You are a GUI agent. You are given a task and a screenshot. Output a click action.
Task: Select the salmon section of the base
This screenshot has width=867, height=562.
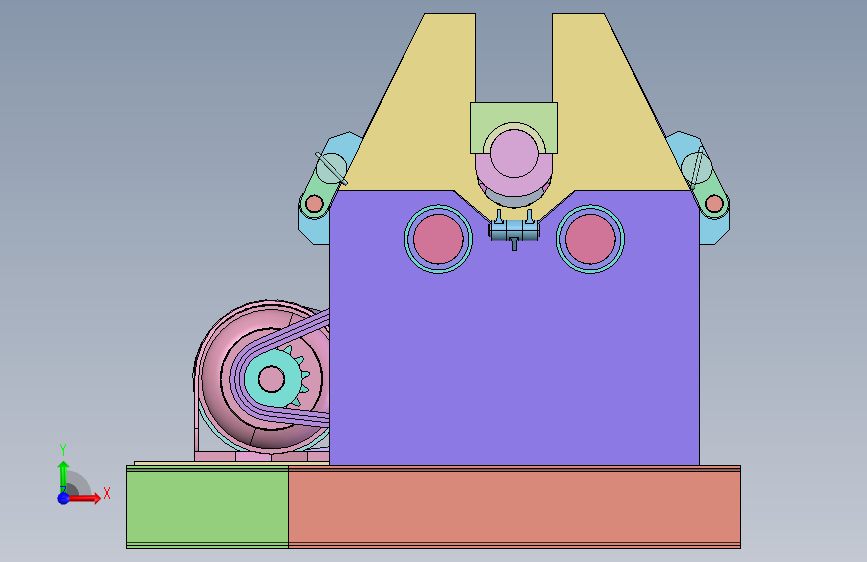pyautogui.click(x=514, y=507)
